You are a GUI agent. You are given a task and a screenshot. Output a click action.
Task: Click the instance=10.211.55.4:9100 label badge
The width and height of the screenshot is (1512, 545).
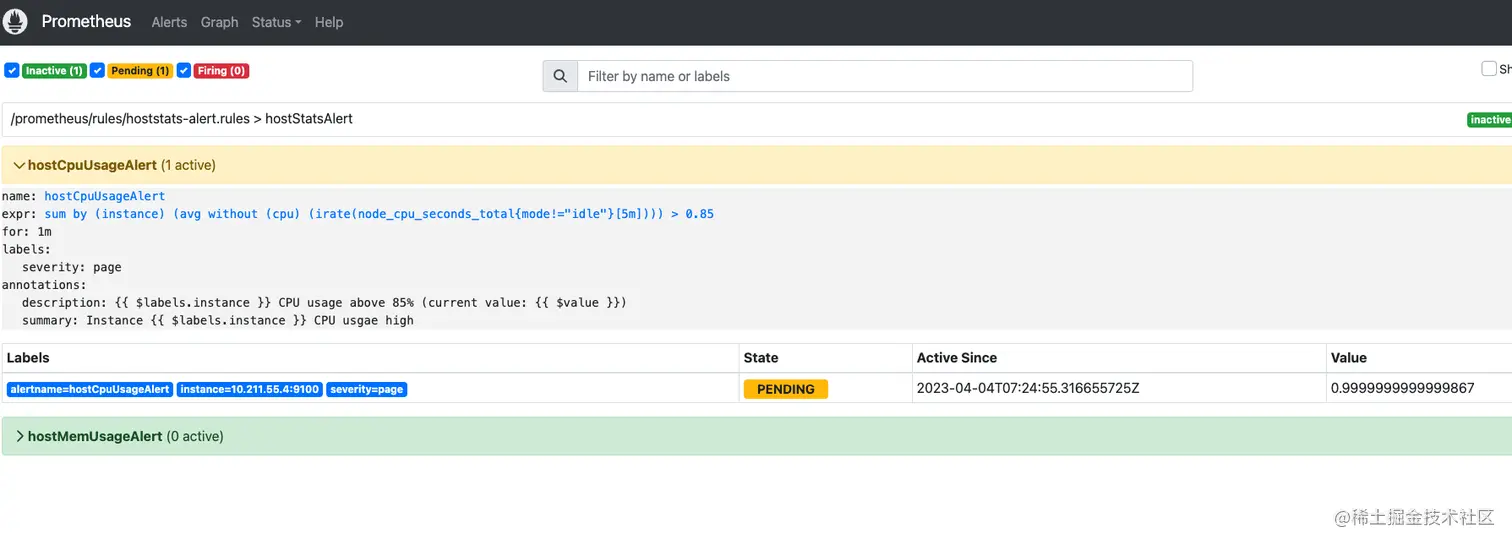tap(250, 389)
